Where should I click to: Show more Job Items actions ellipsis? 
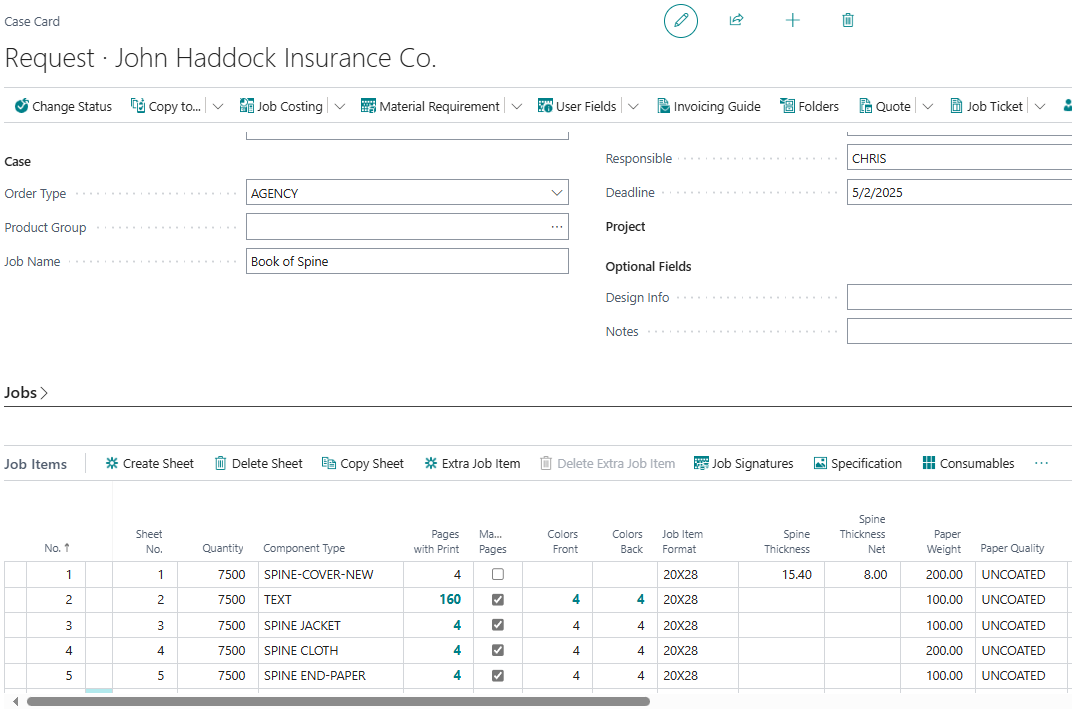(1041, 464)
